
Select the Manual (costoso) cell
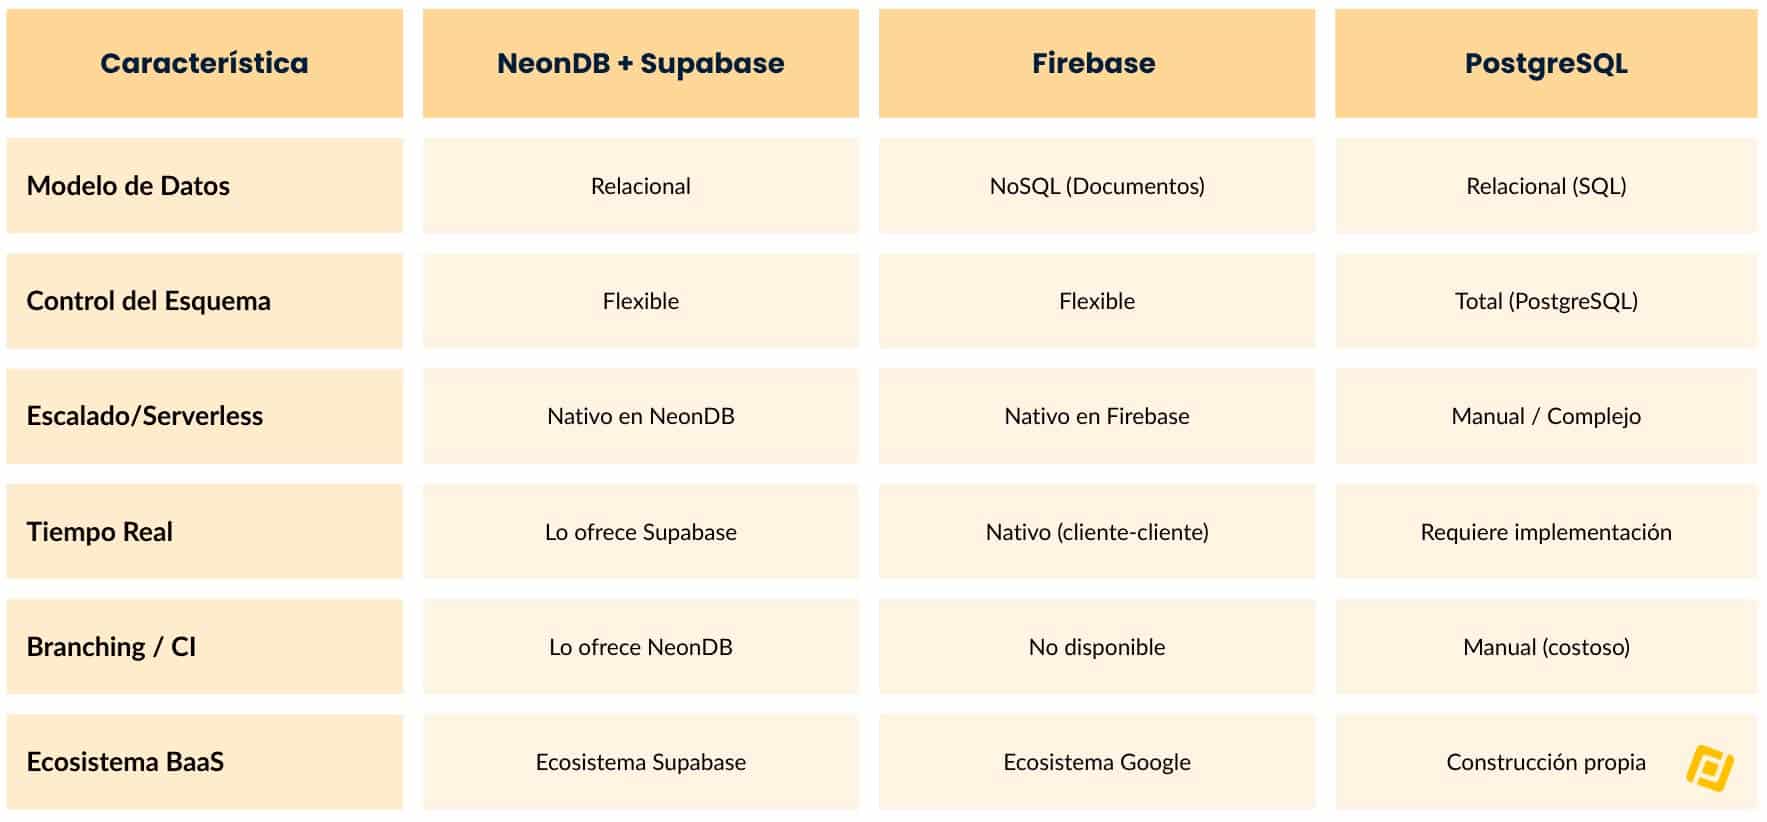tap(1545, 647)
